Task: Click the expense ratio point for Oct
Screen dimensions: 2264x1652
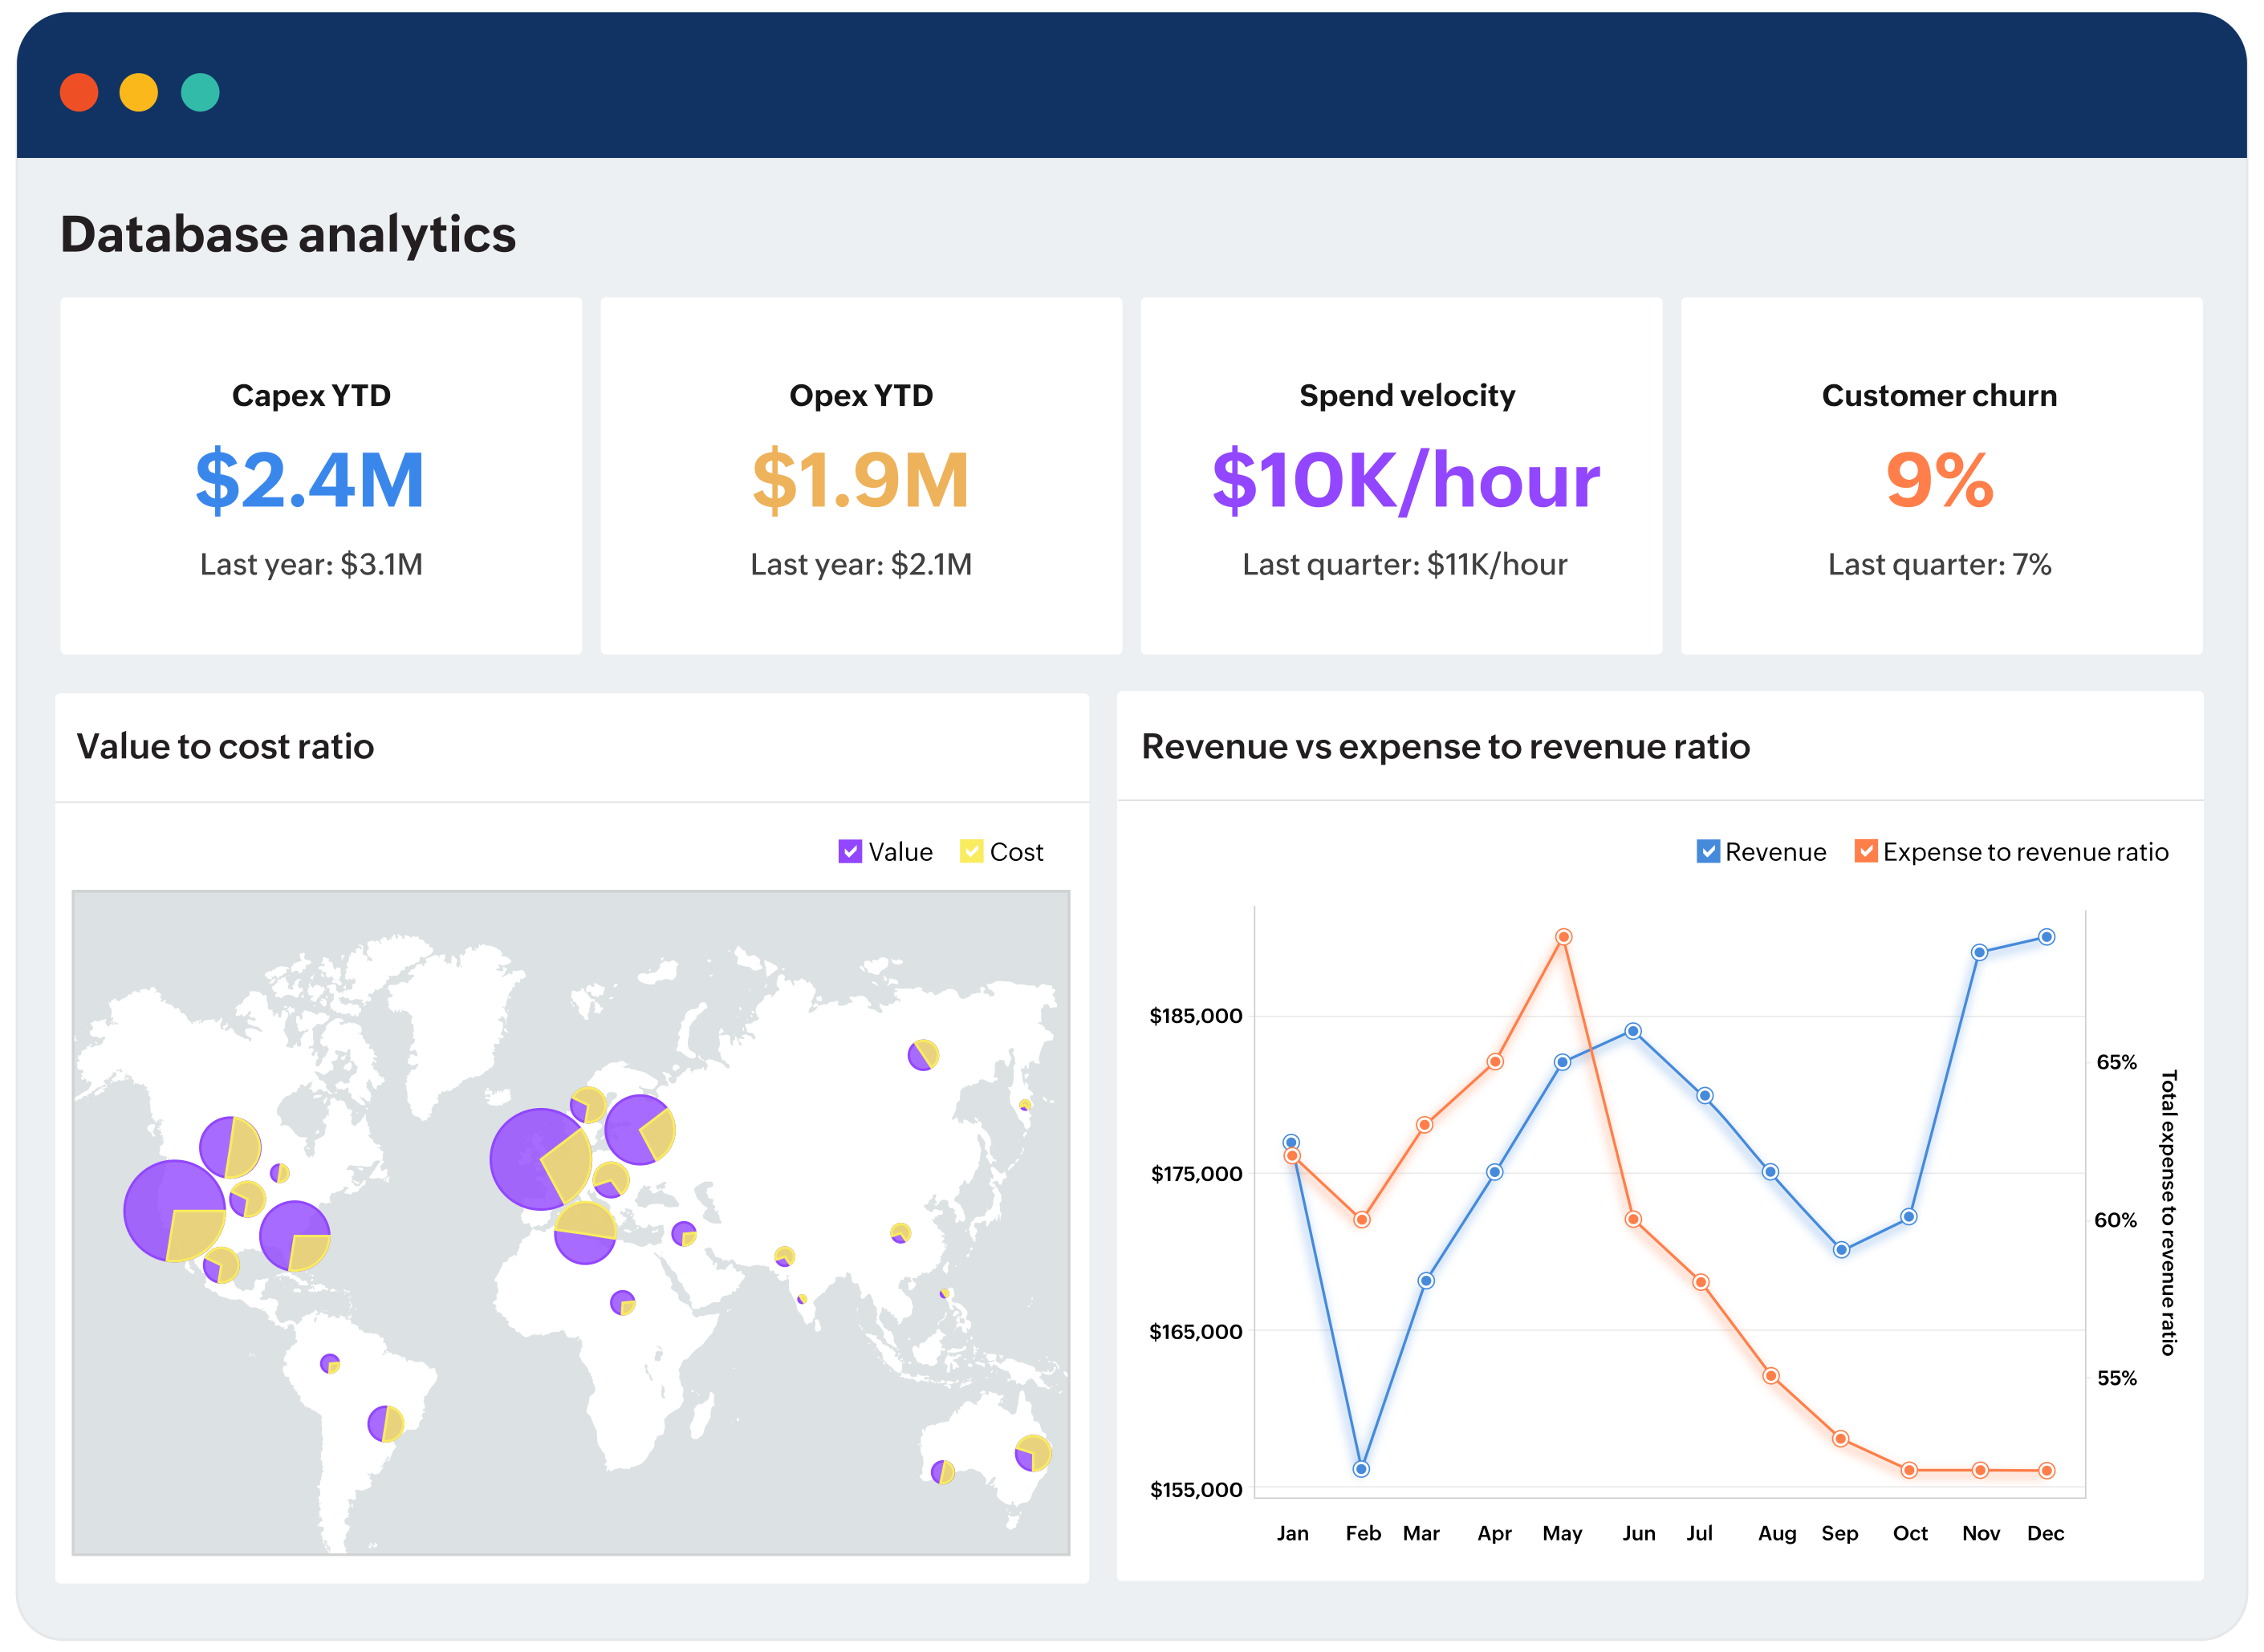Action: [x=1908, y=1470]
